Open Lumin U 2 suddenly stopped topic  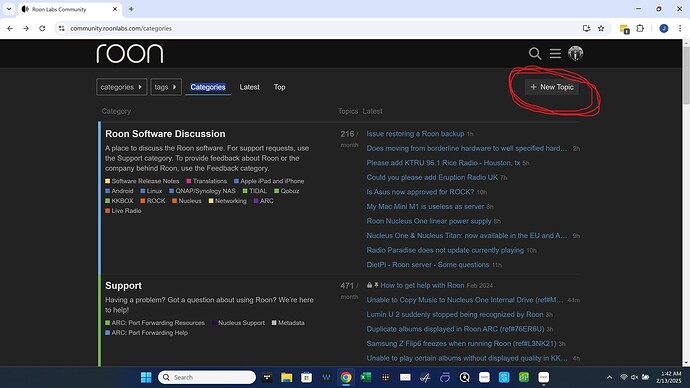coord(455,315)
